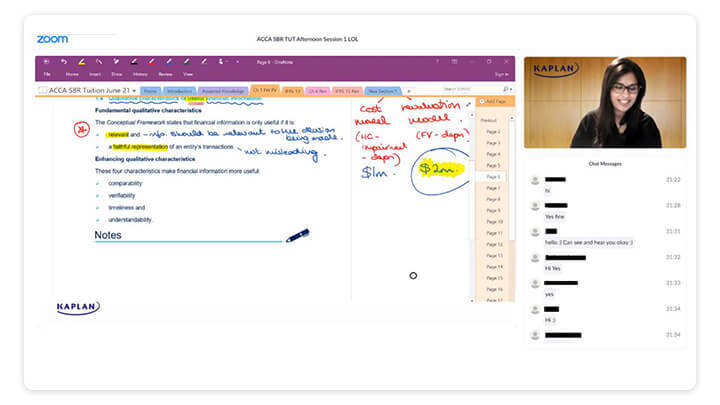Viewport: 720px width, 405px height.
Task: Click the note canvas scroll-down arrow
Action: (x=472, y=300)
